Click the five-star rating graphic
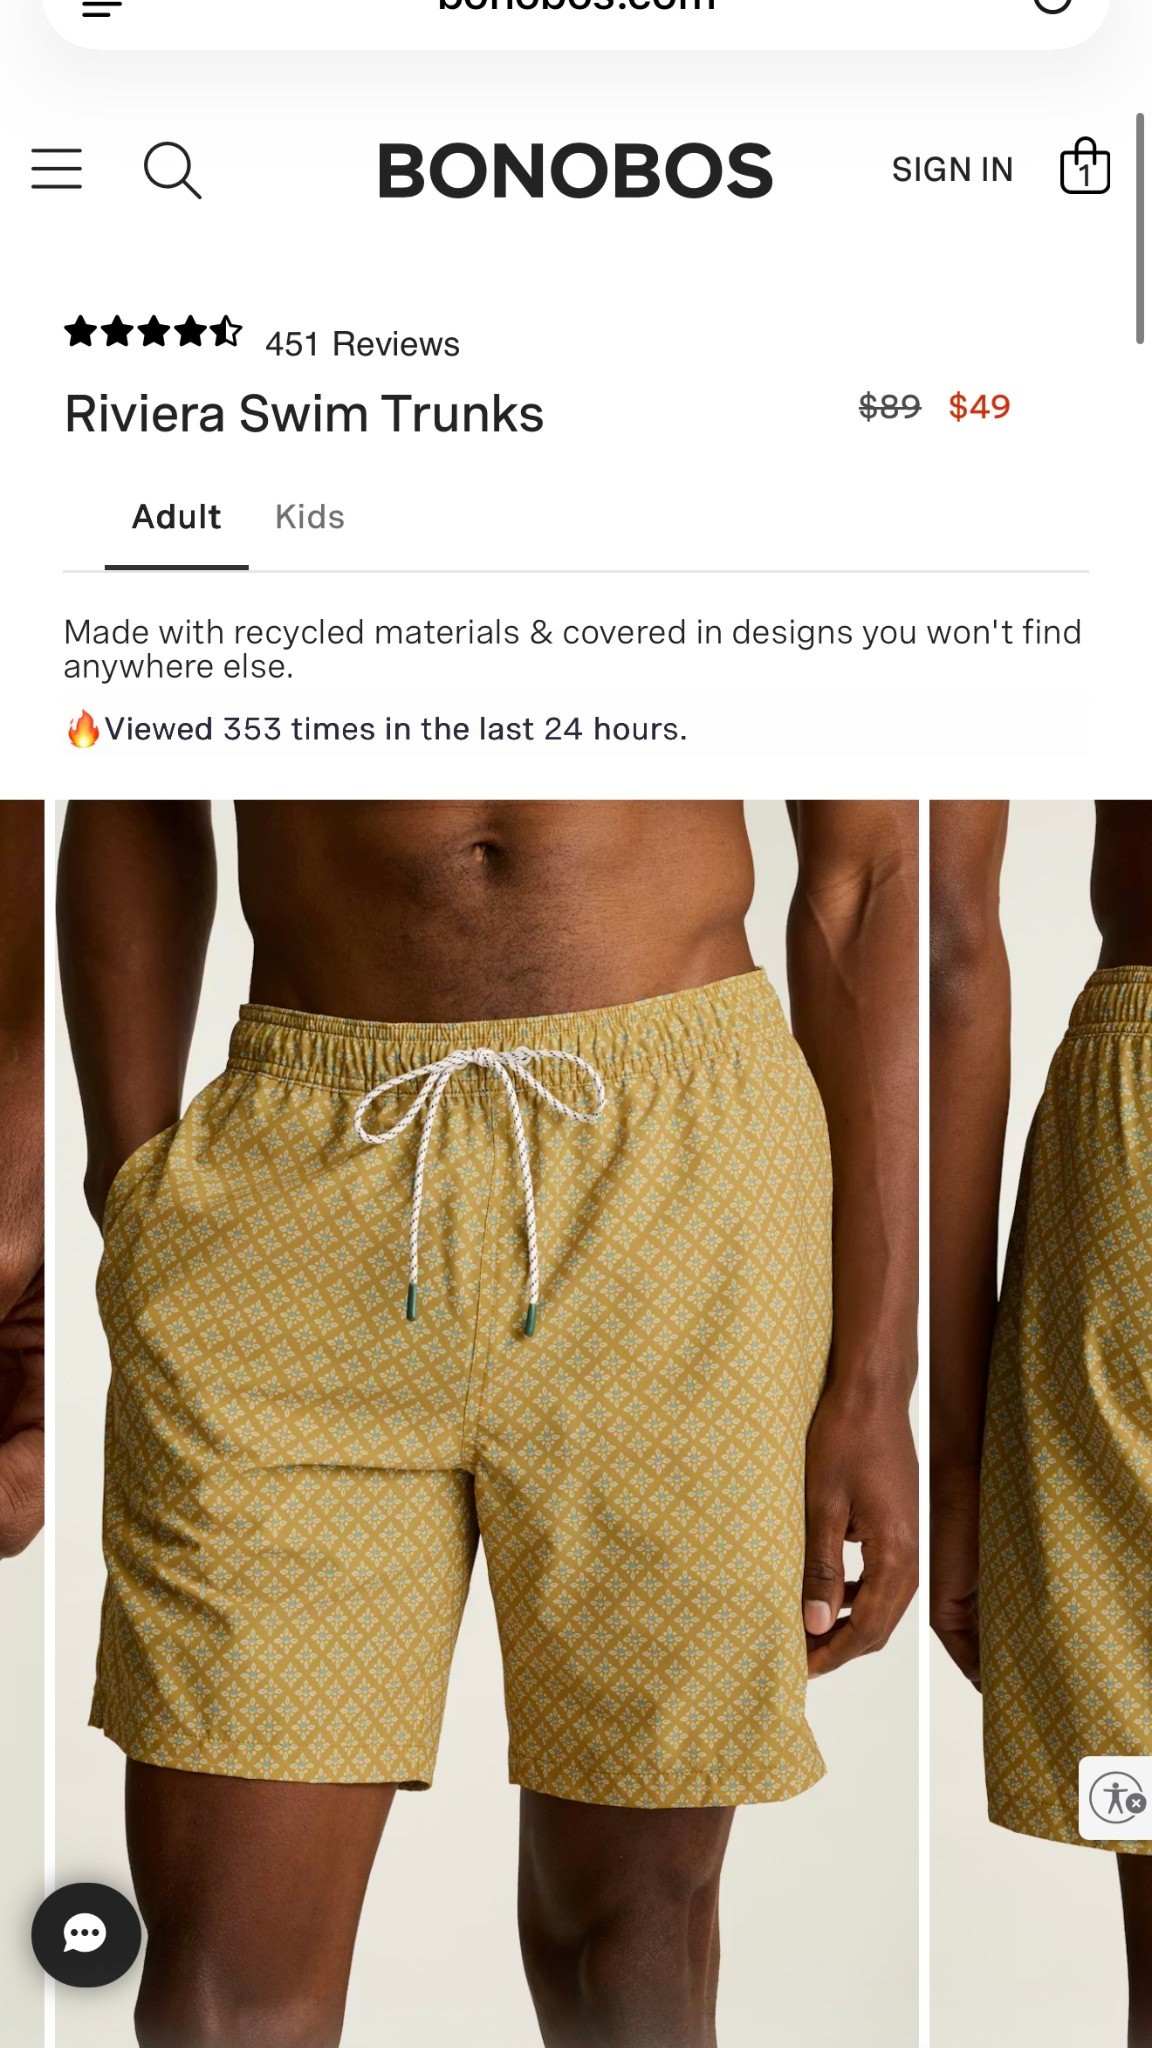 153,331
